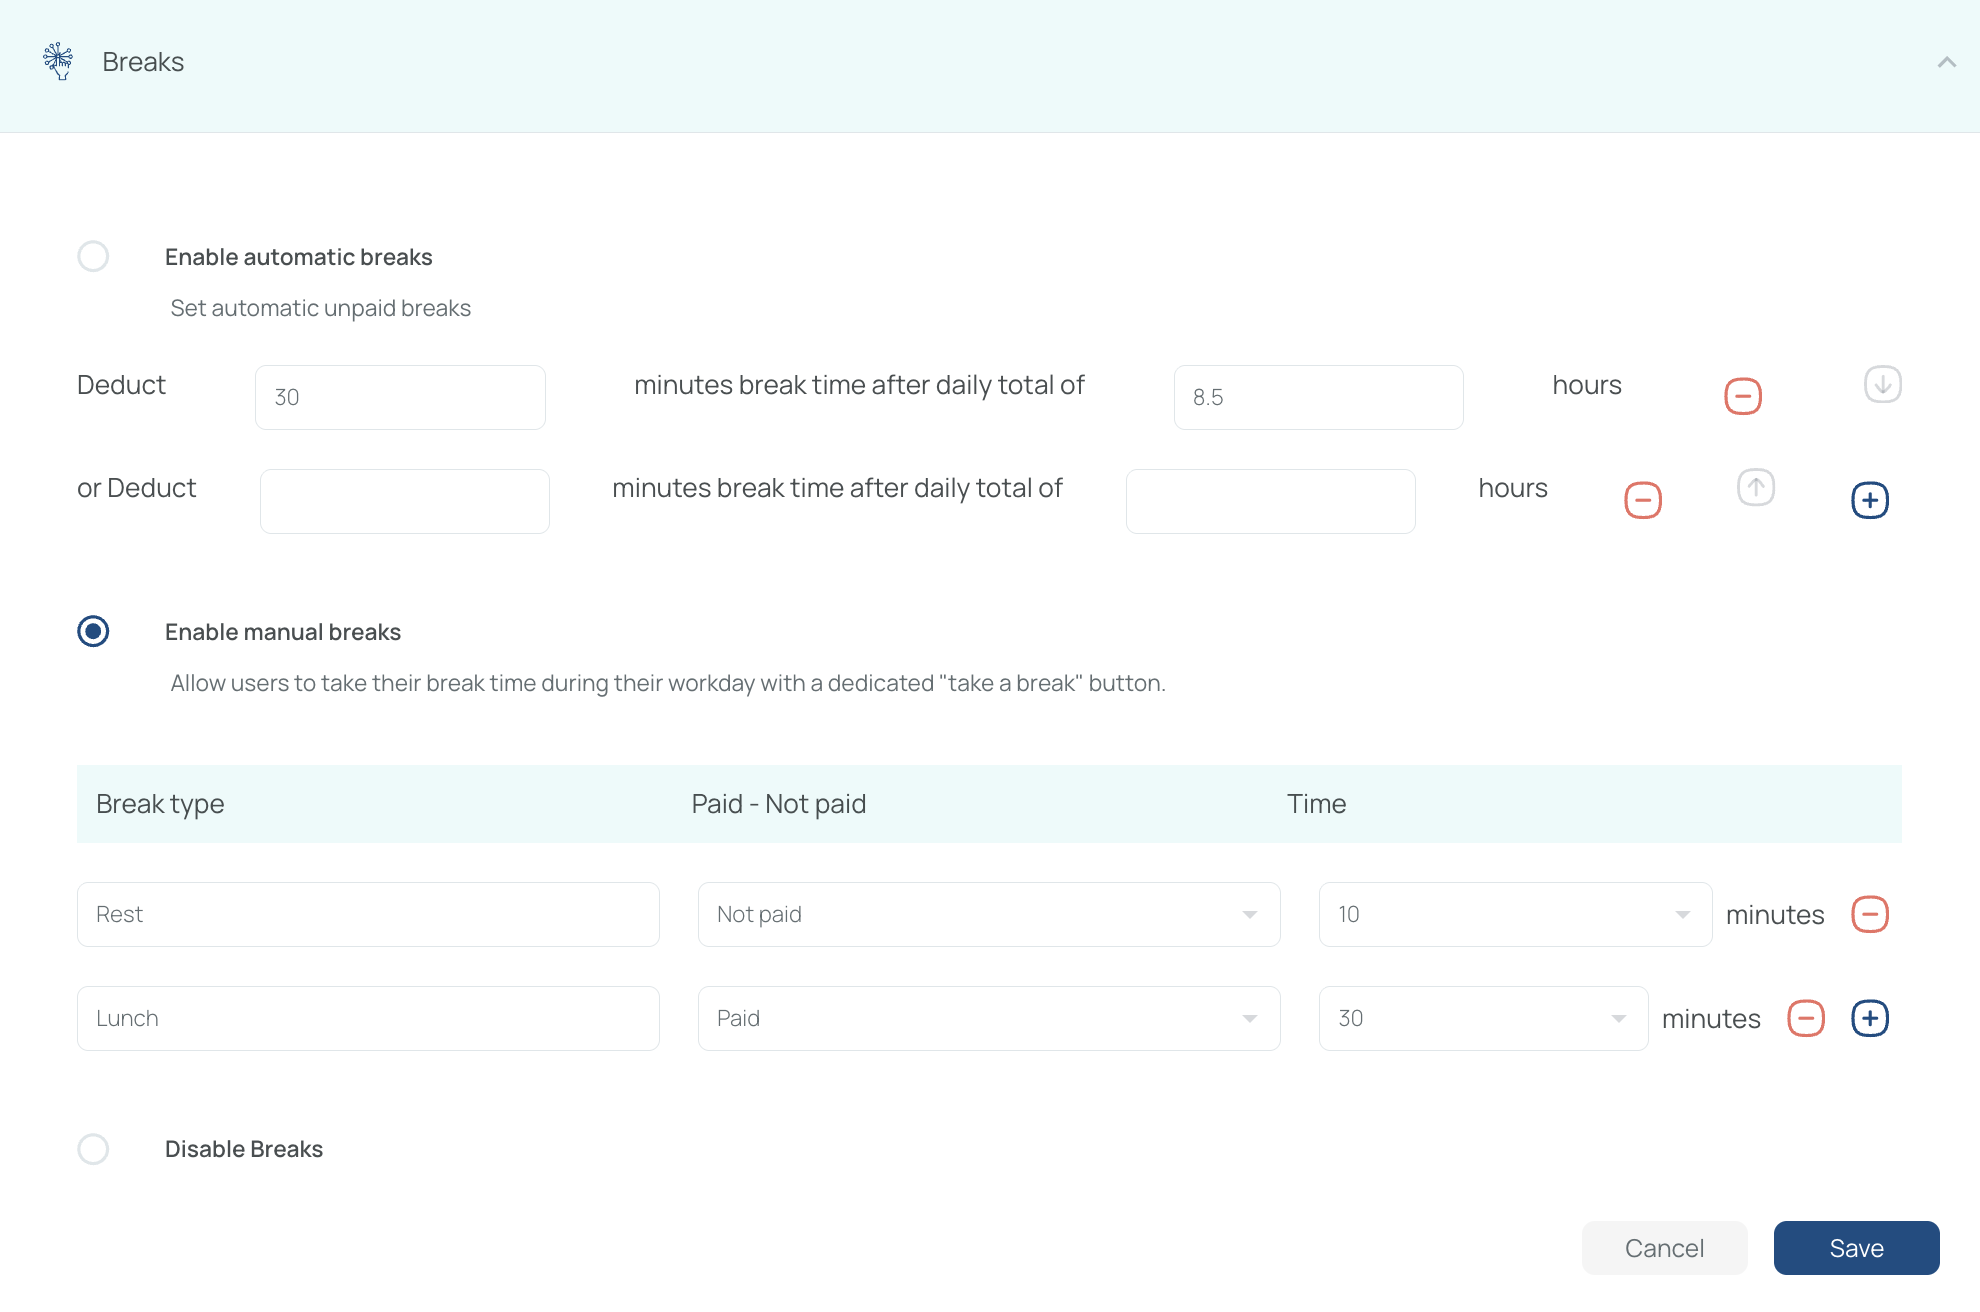Collapse the Breaks section
The width and height of the screenshot is (1980, 1312).
(1946, 62)
